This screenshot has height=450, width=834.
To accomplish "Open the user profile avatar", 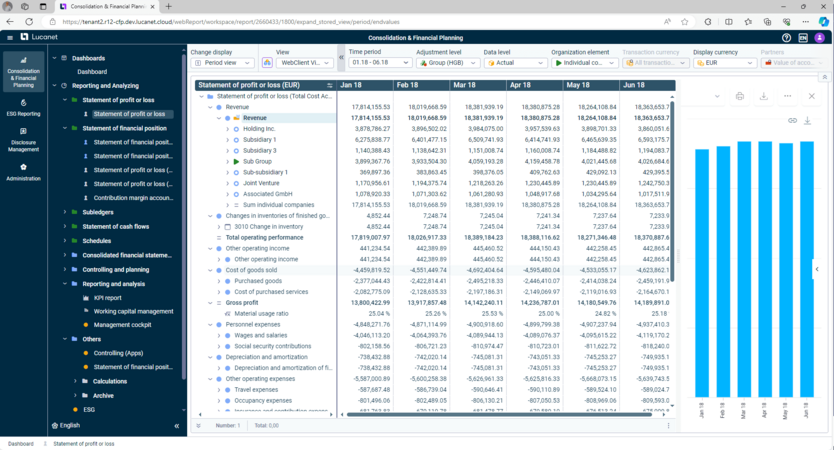I will (819, 38).
